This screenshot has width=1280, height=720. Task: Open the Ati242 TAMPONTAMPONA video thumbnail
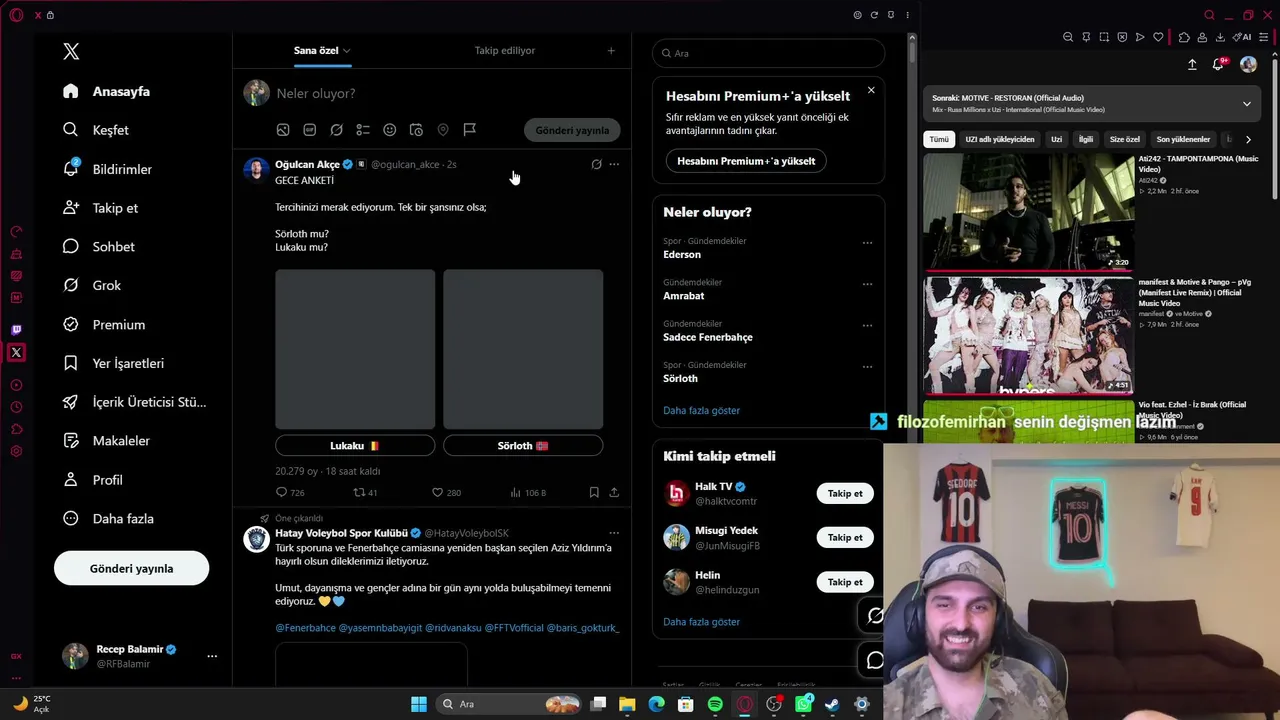pyautogui.click(x=1028, y=212)
